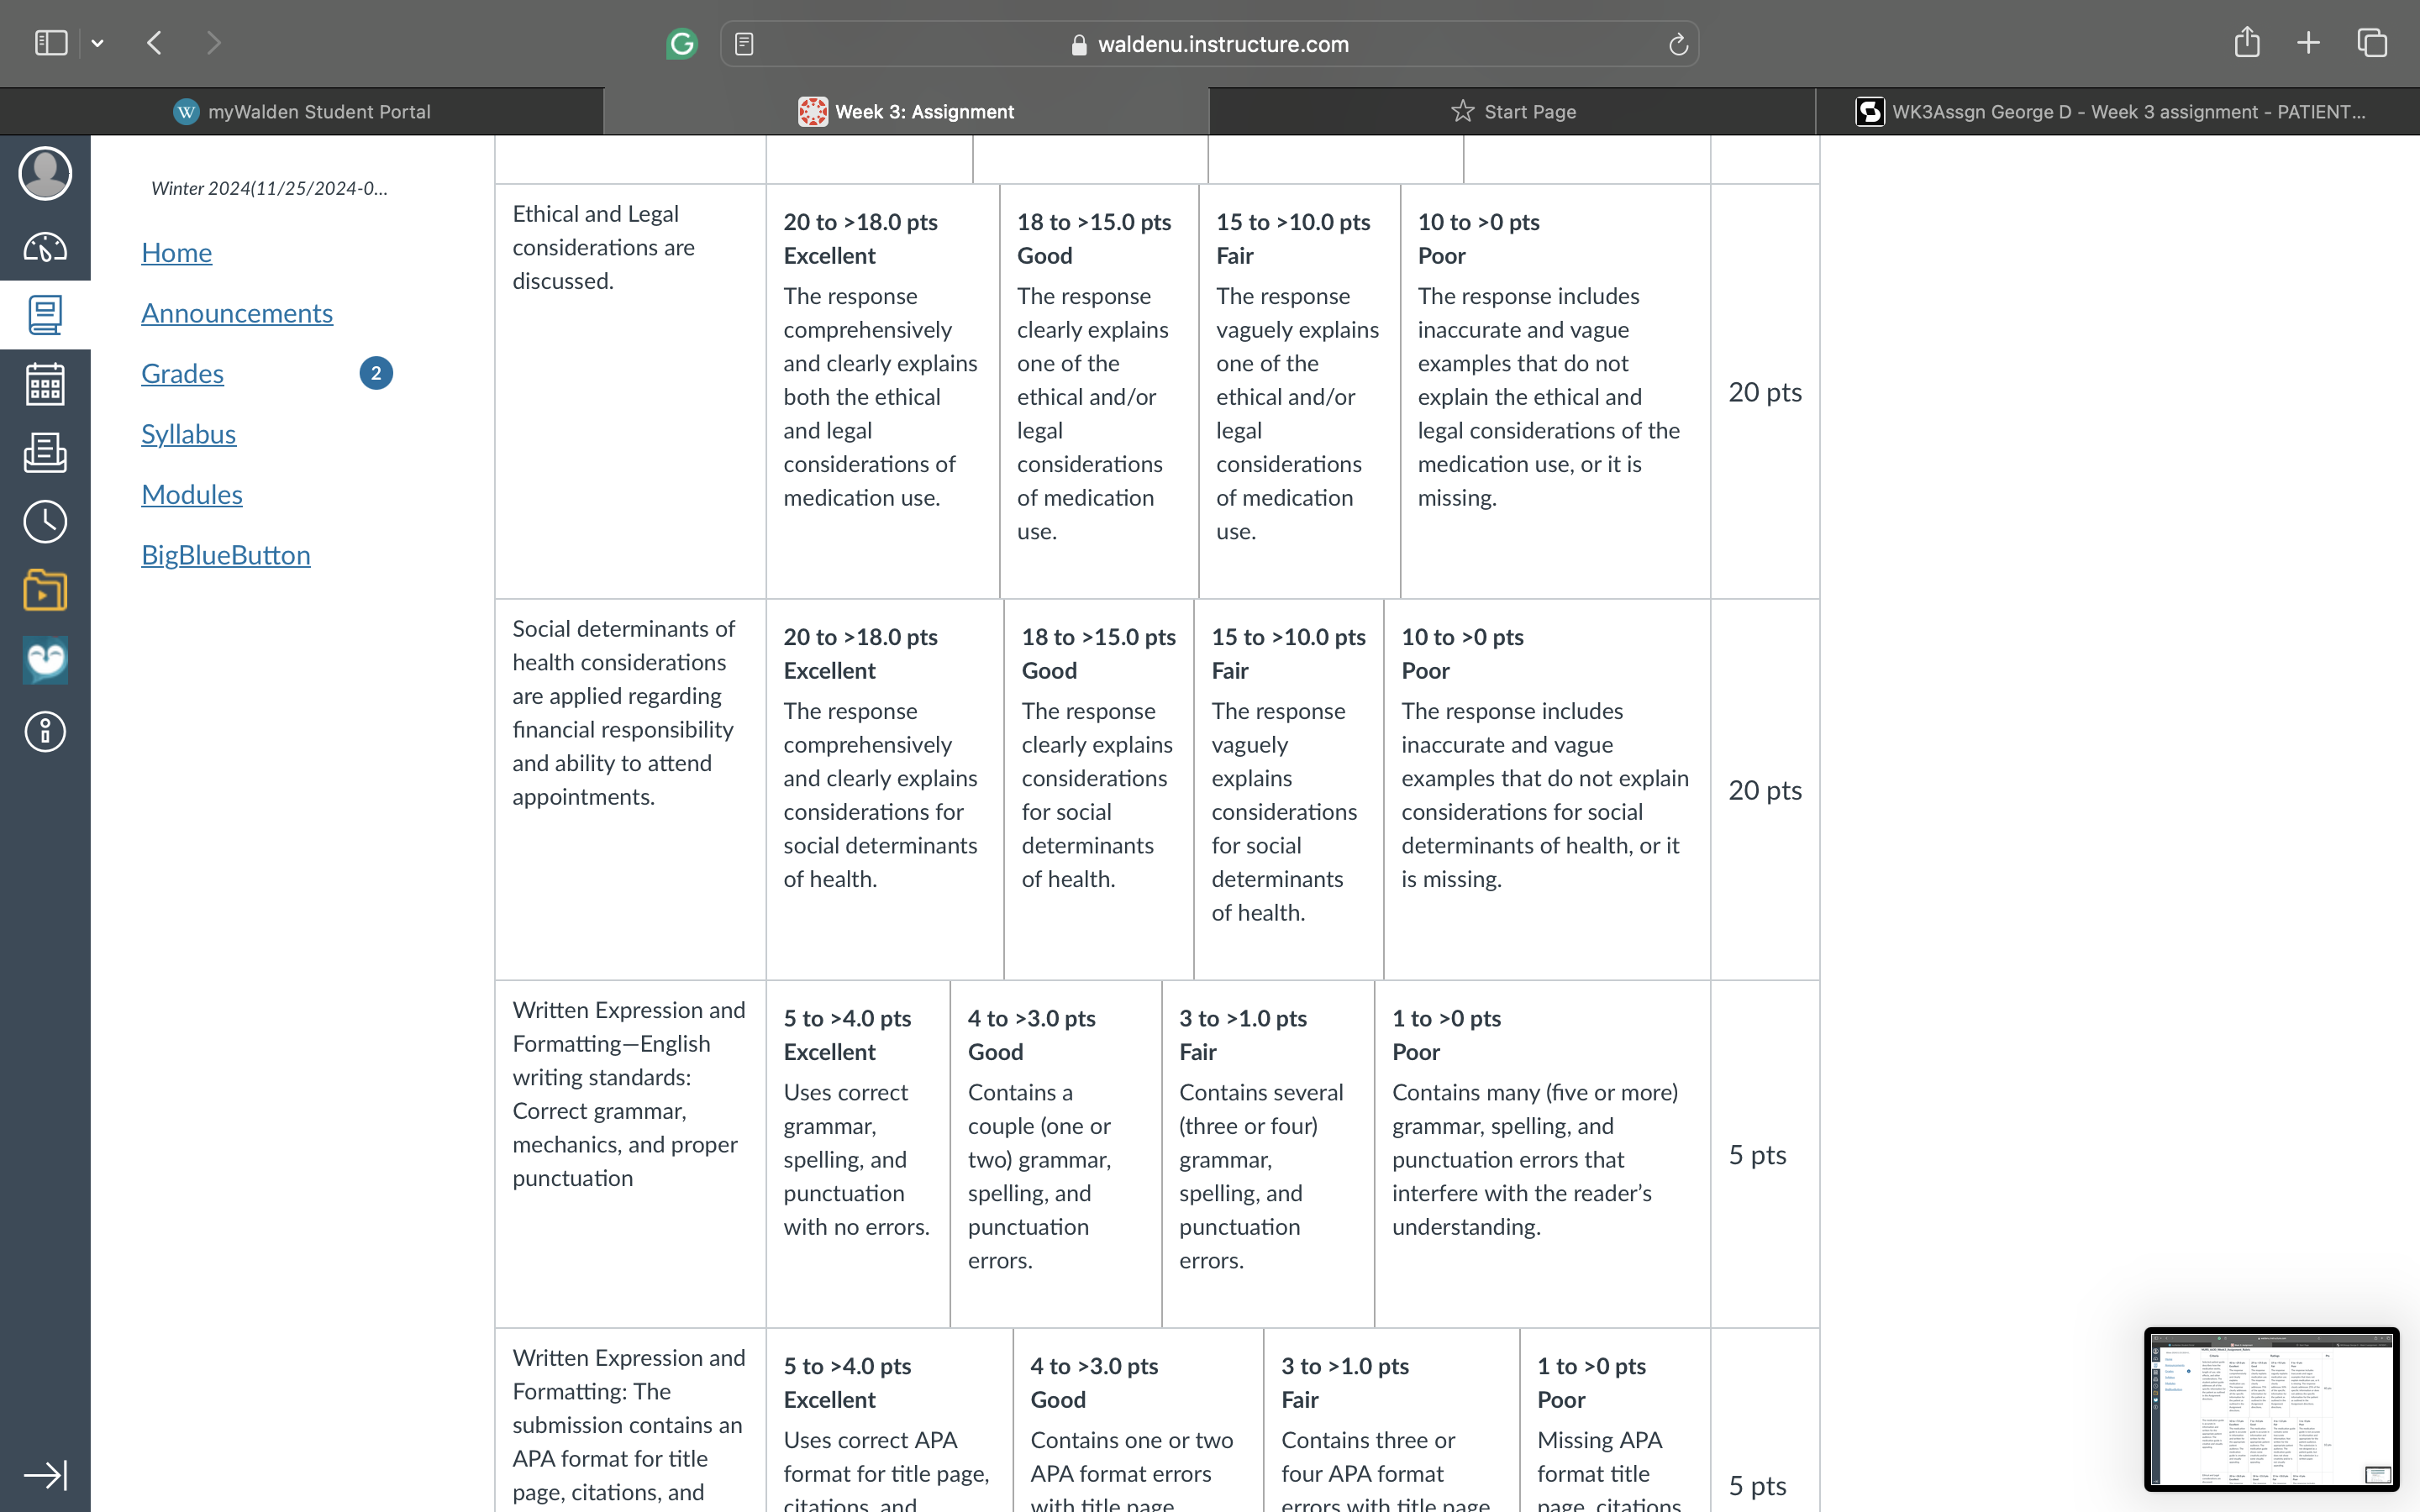The height and width of the screenshot is (1512, 2420).
Task: Select the '5 to >4.0 pts' APA format rating
Action: 890,1420
